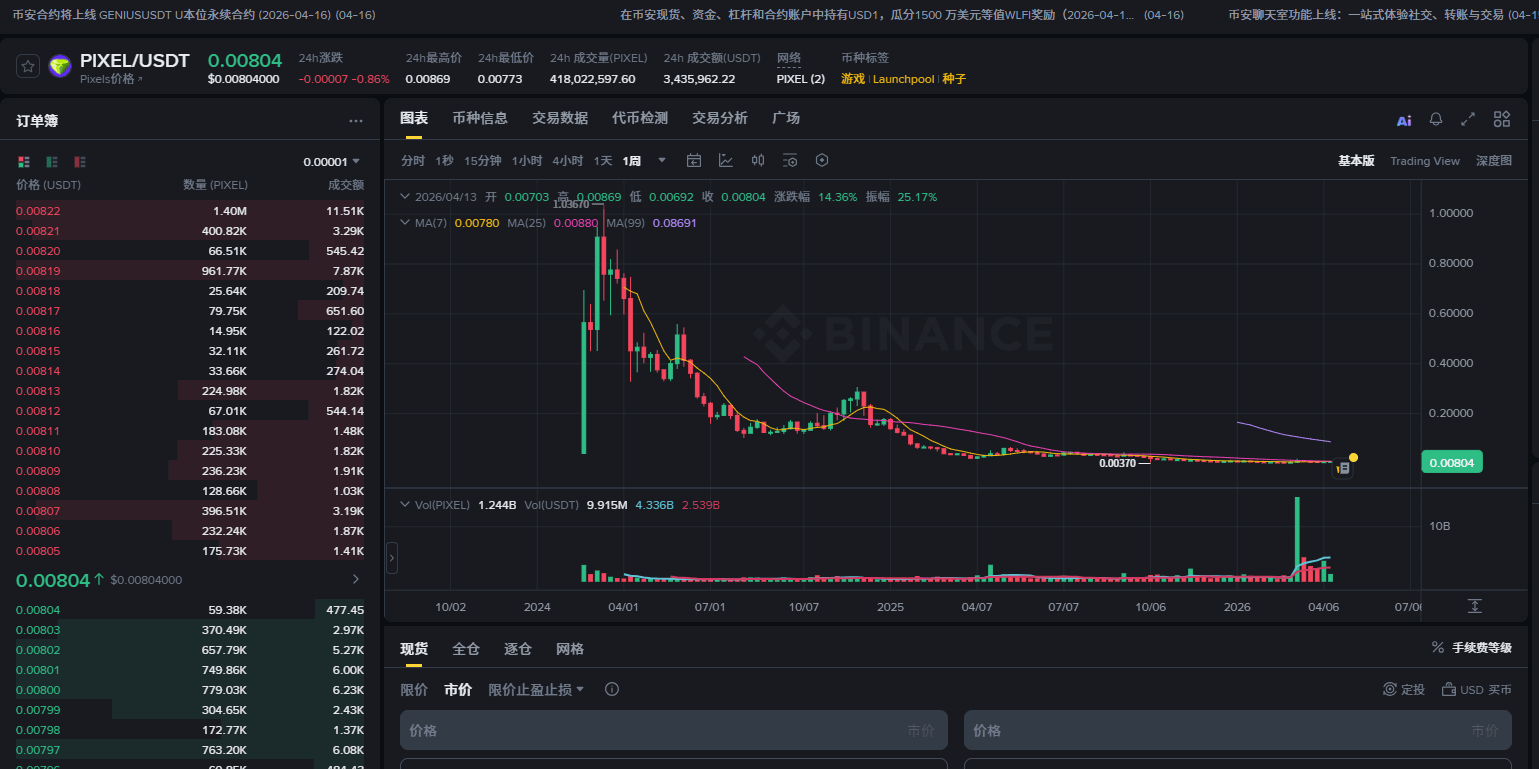The width and height of the screenshot is (1539, 769).
Task: Select the 4小时 chart interval
Action: [567, 160]
